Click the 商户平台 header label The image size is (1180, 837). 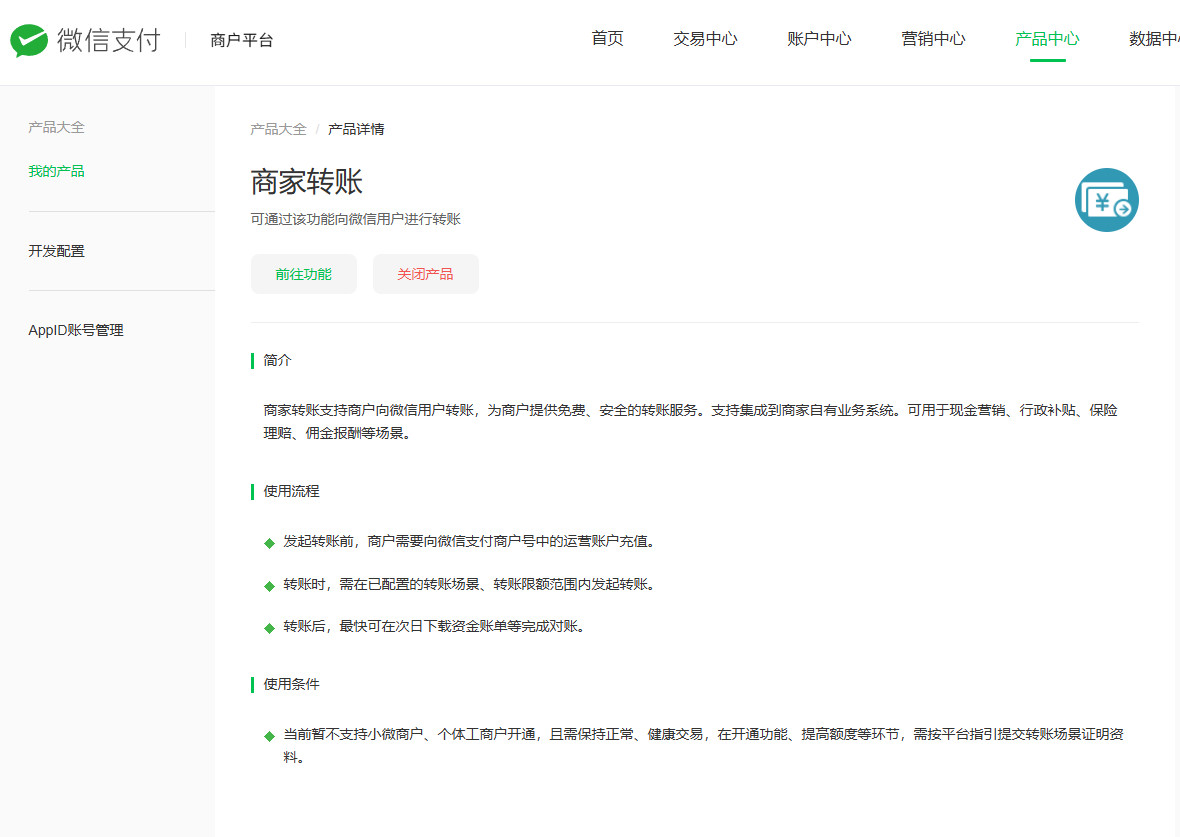coord(242,40)
